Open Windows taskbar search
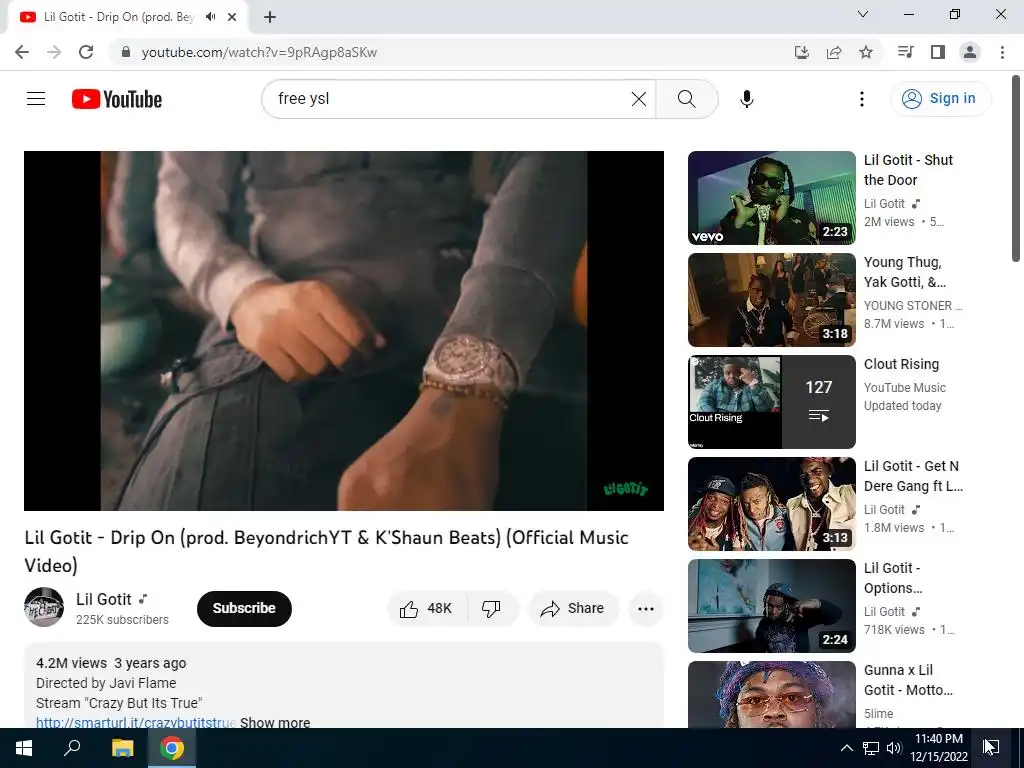The image size is (1024, 768). click(72, 748)
